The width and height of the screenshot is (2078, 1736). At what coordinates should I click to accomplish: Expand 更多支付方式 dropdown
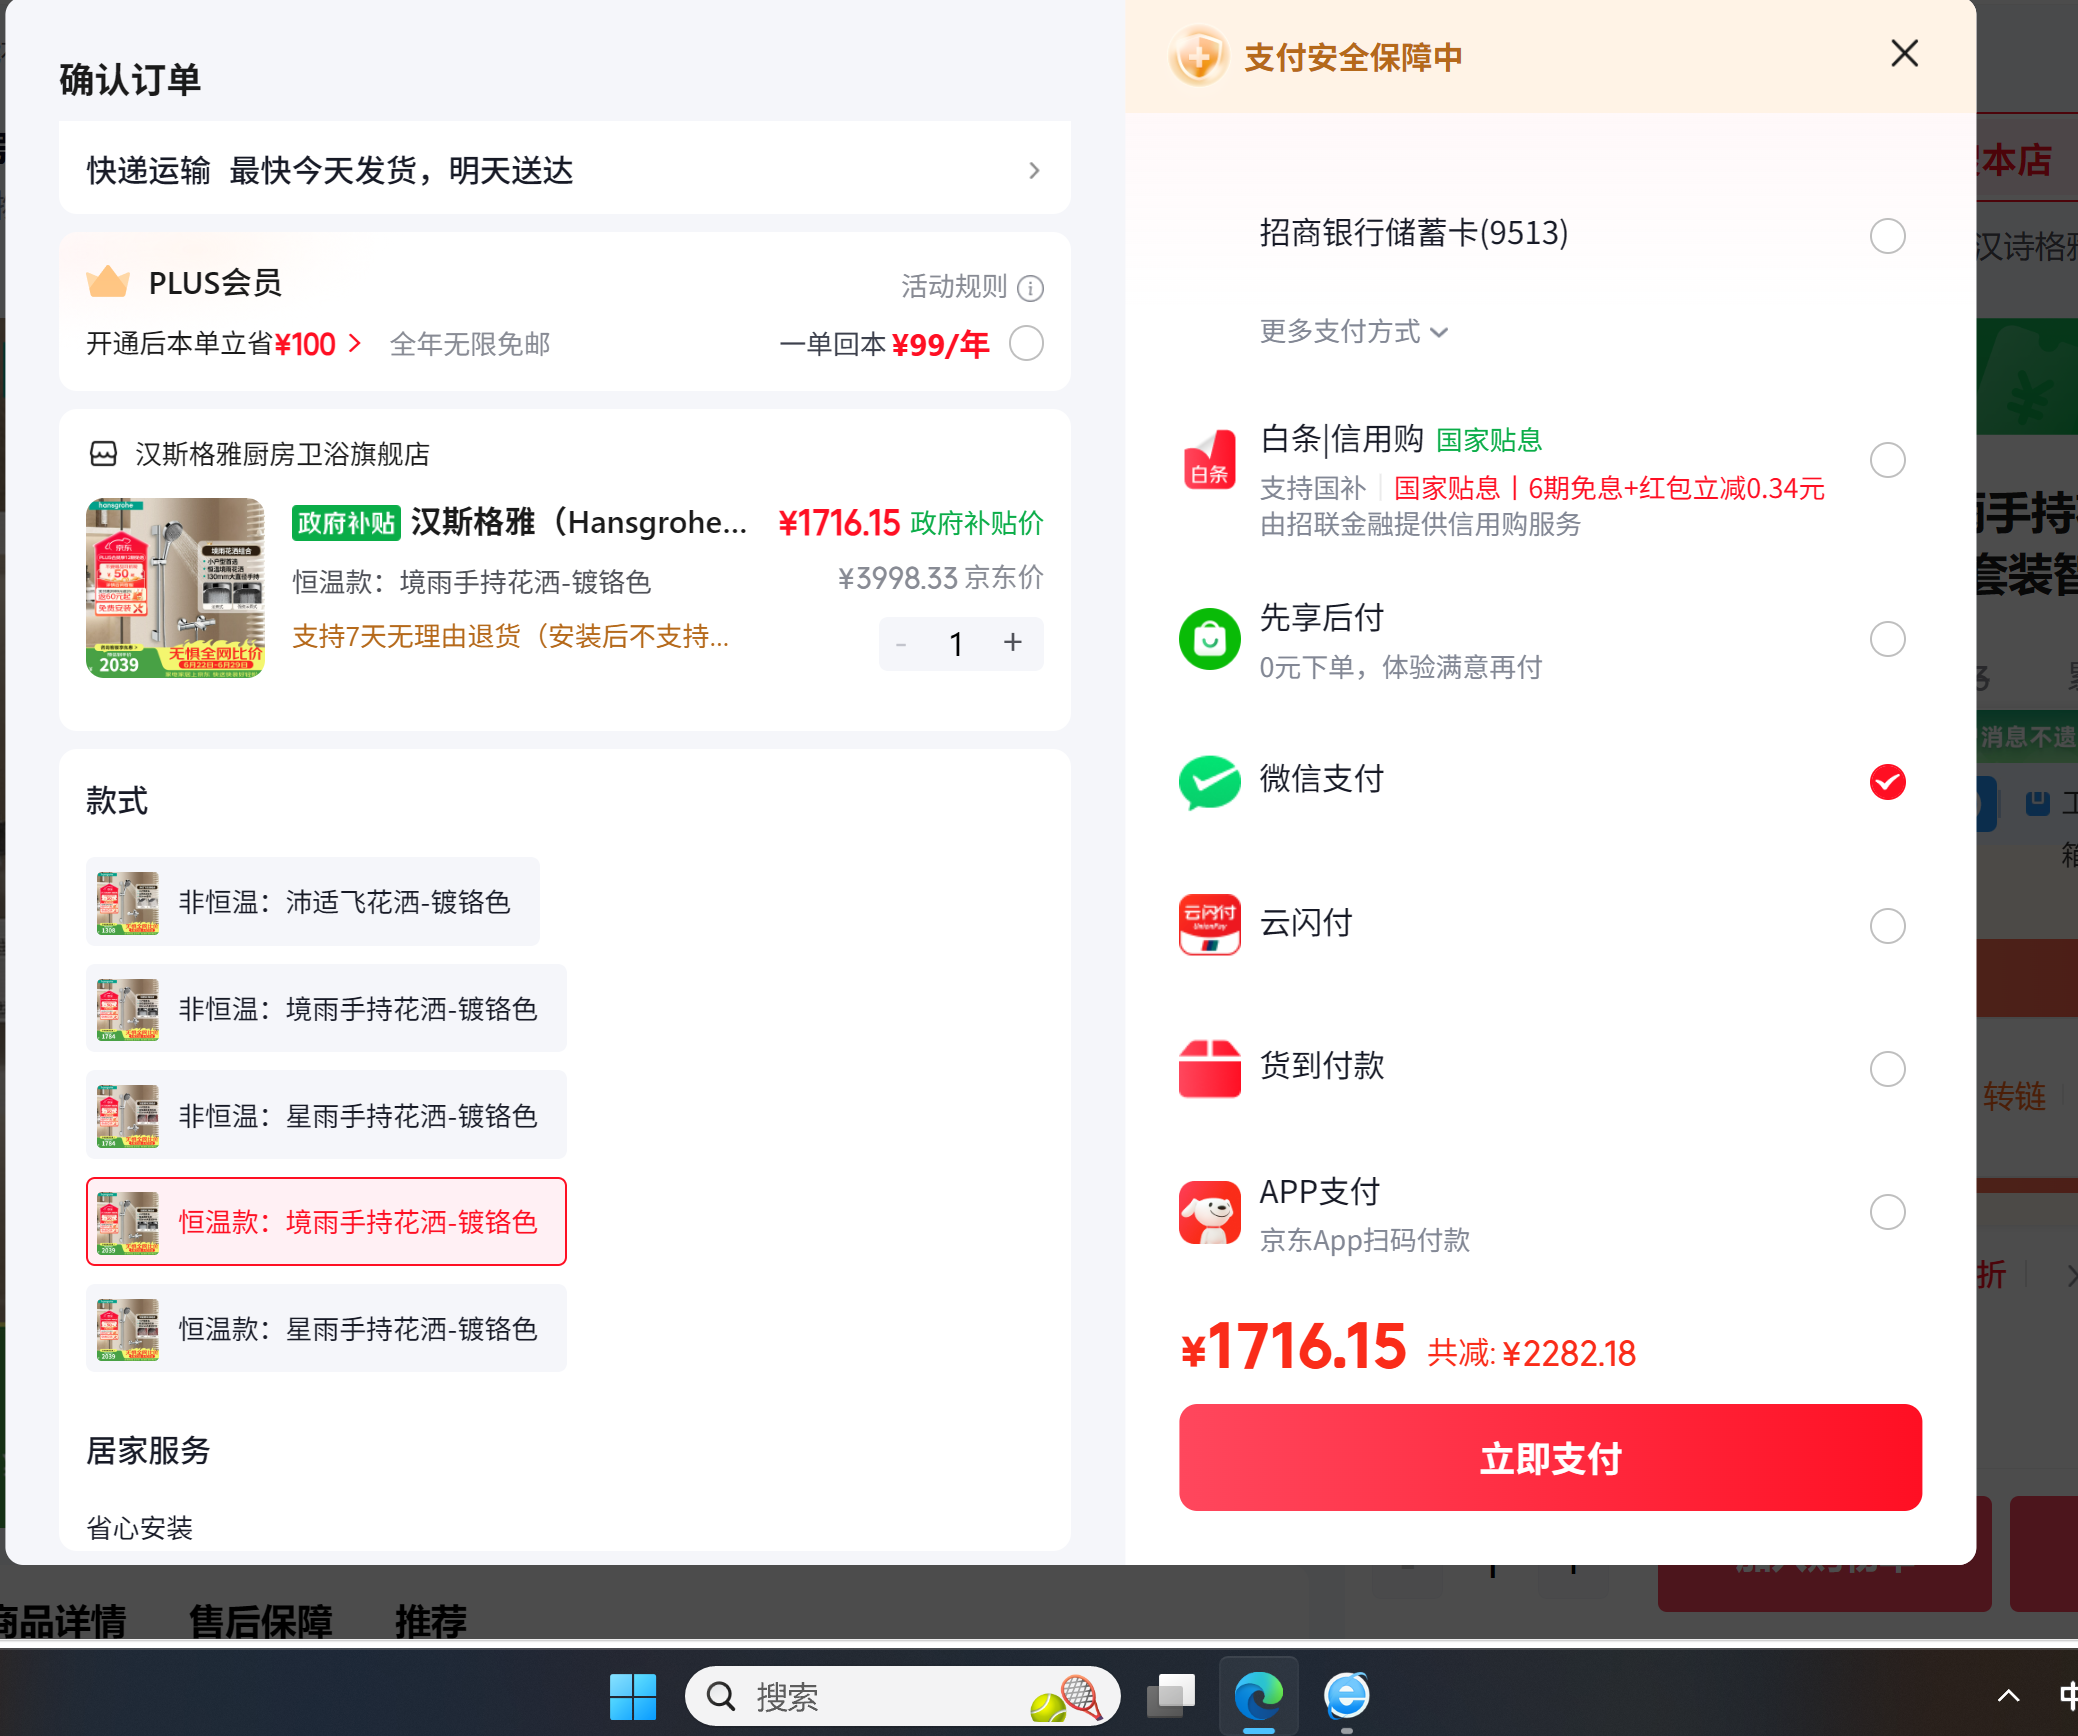pyautogui.click(x=1353, y=331)
